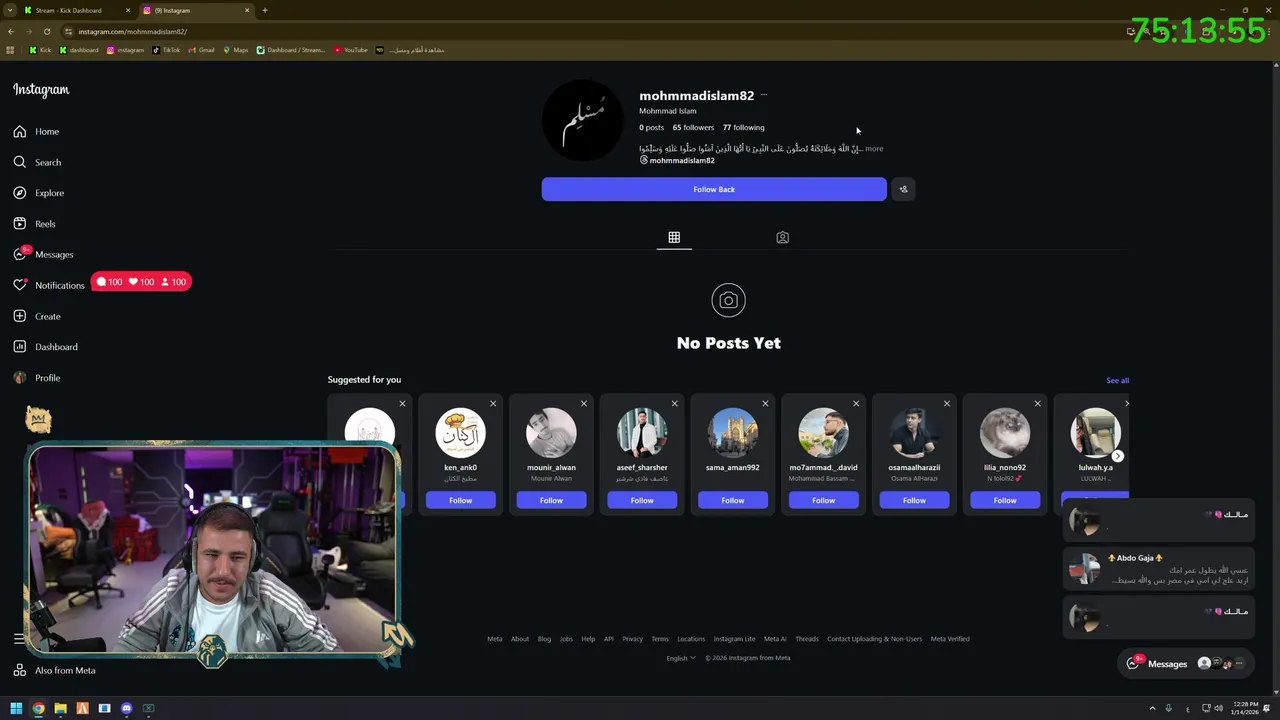This screenshot has height=720, width=1280.
Task: Click the address bar URL
Action: click(133, 31)
